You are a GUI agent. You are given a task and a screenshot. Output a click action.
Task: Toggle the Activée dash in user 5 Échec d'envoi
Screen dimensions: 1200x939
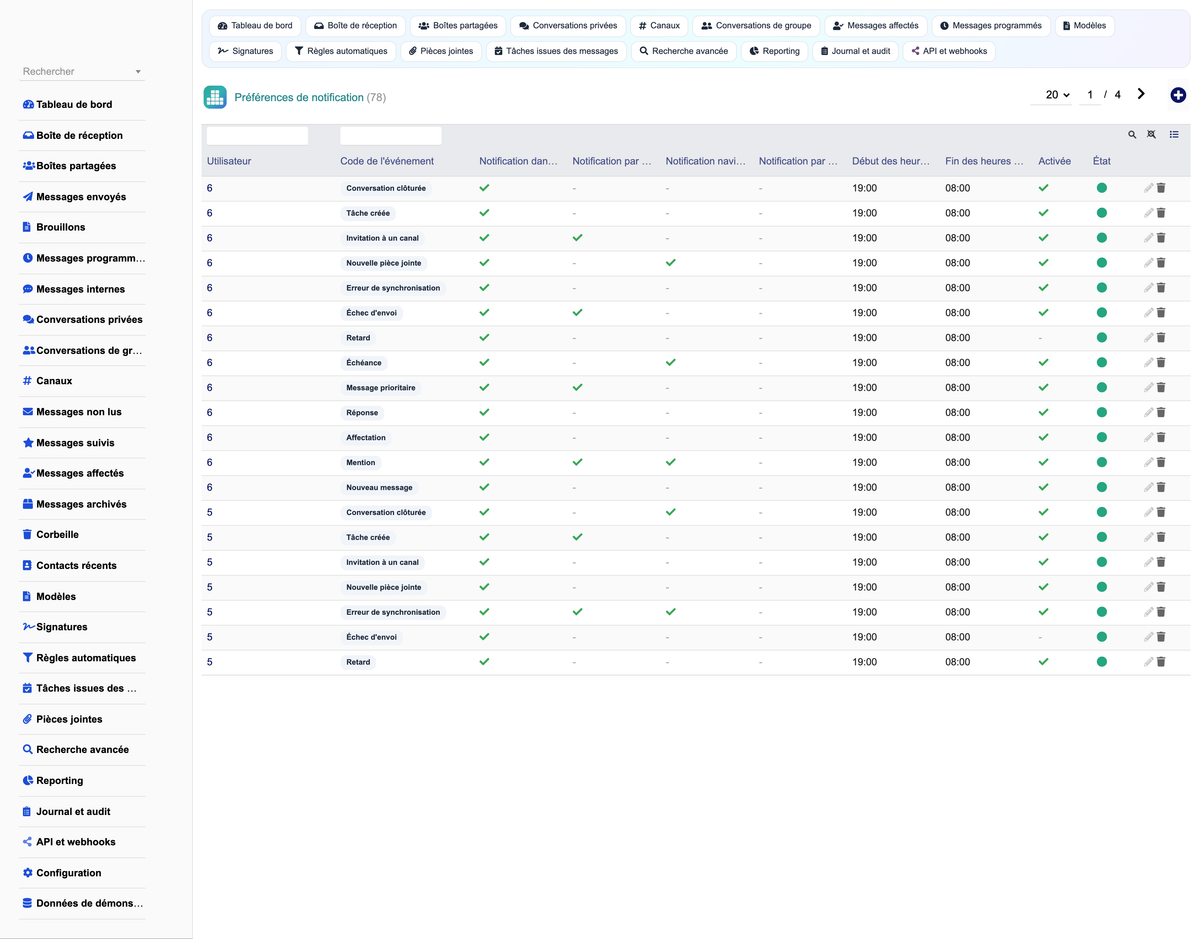(1041, 637)
